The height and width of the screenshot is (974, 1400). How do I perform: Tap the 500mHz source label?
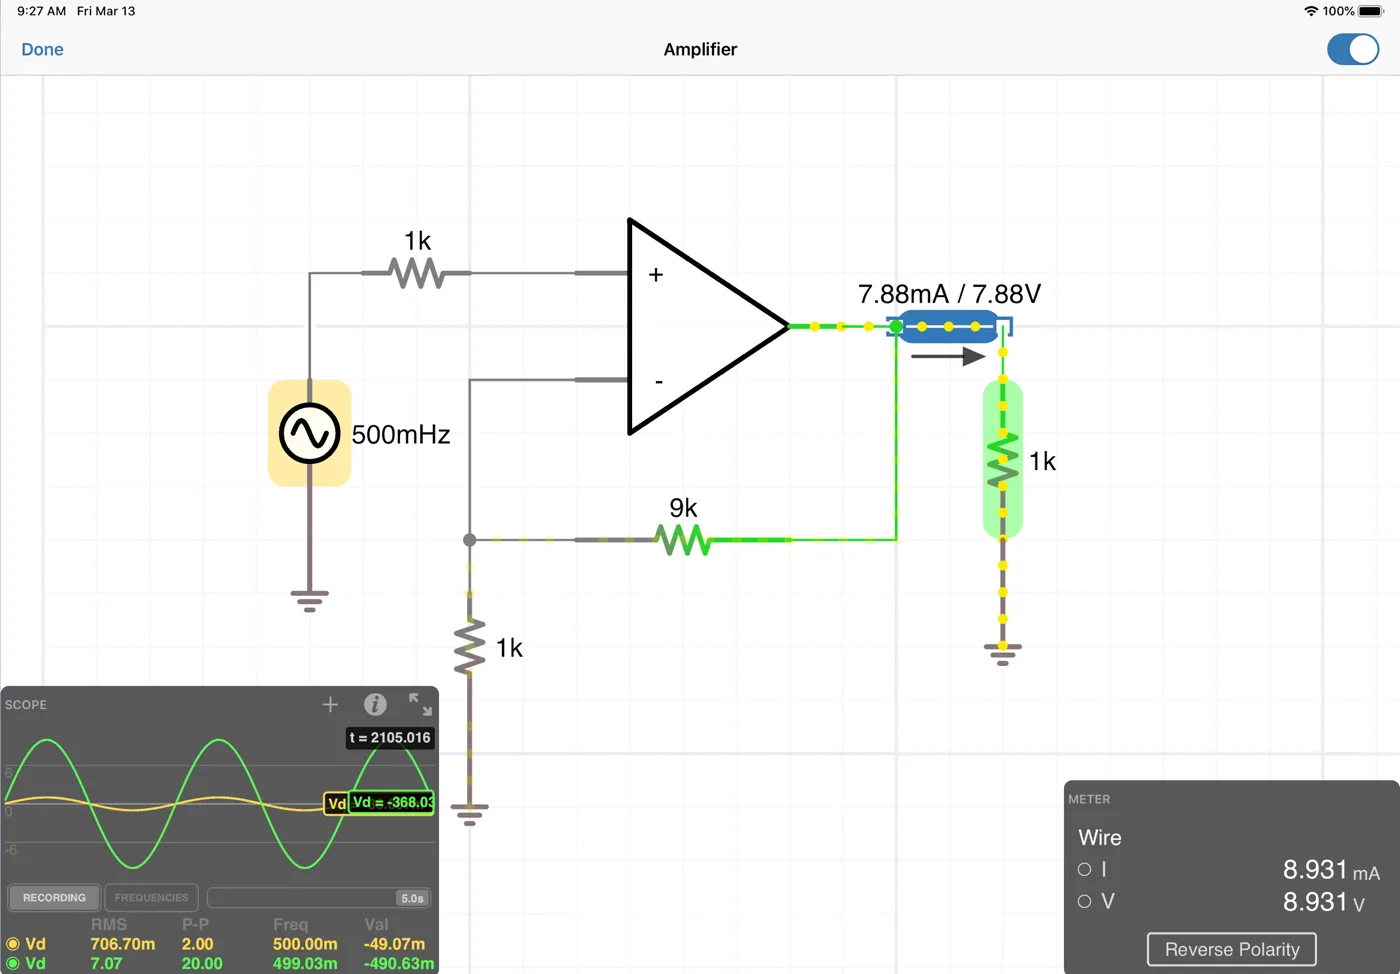(401, 434)
